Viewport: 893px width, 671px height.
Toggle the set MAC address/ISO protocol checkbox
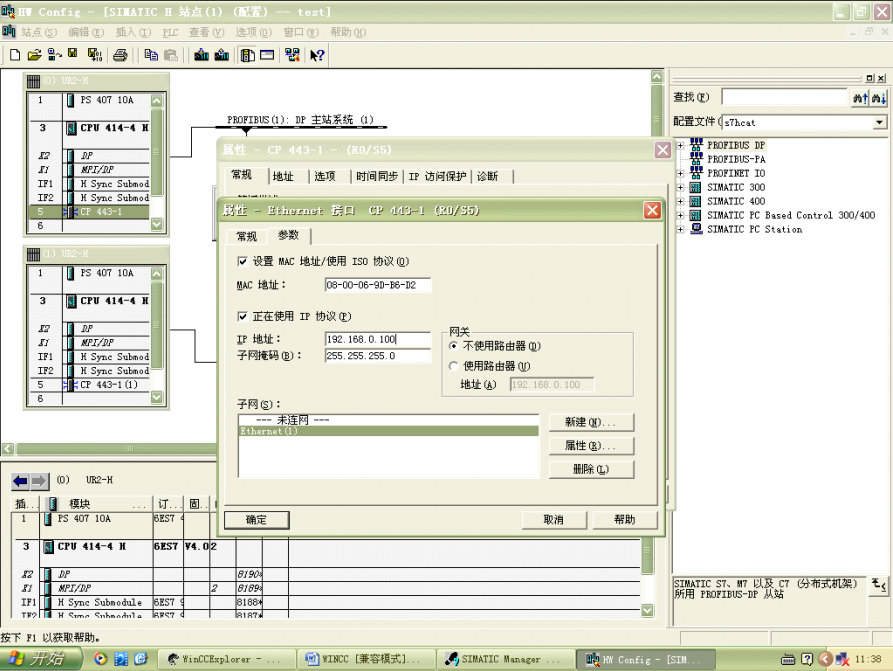[x=242, y=262]
